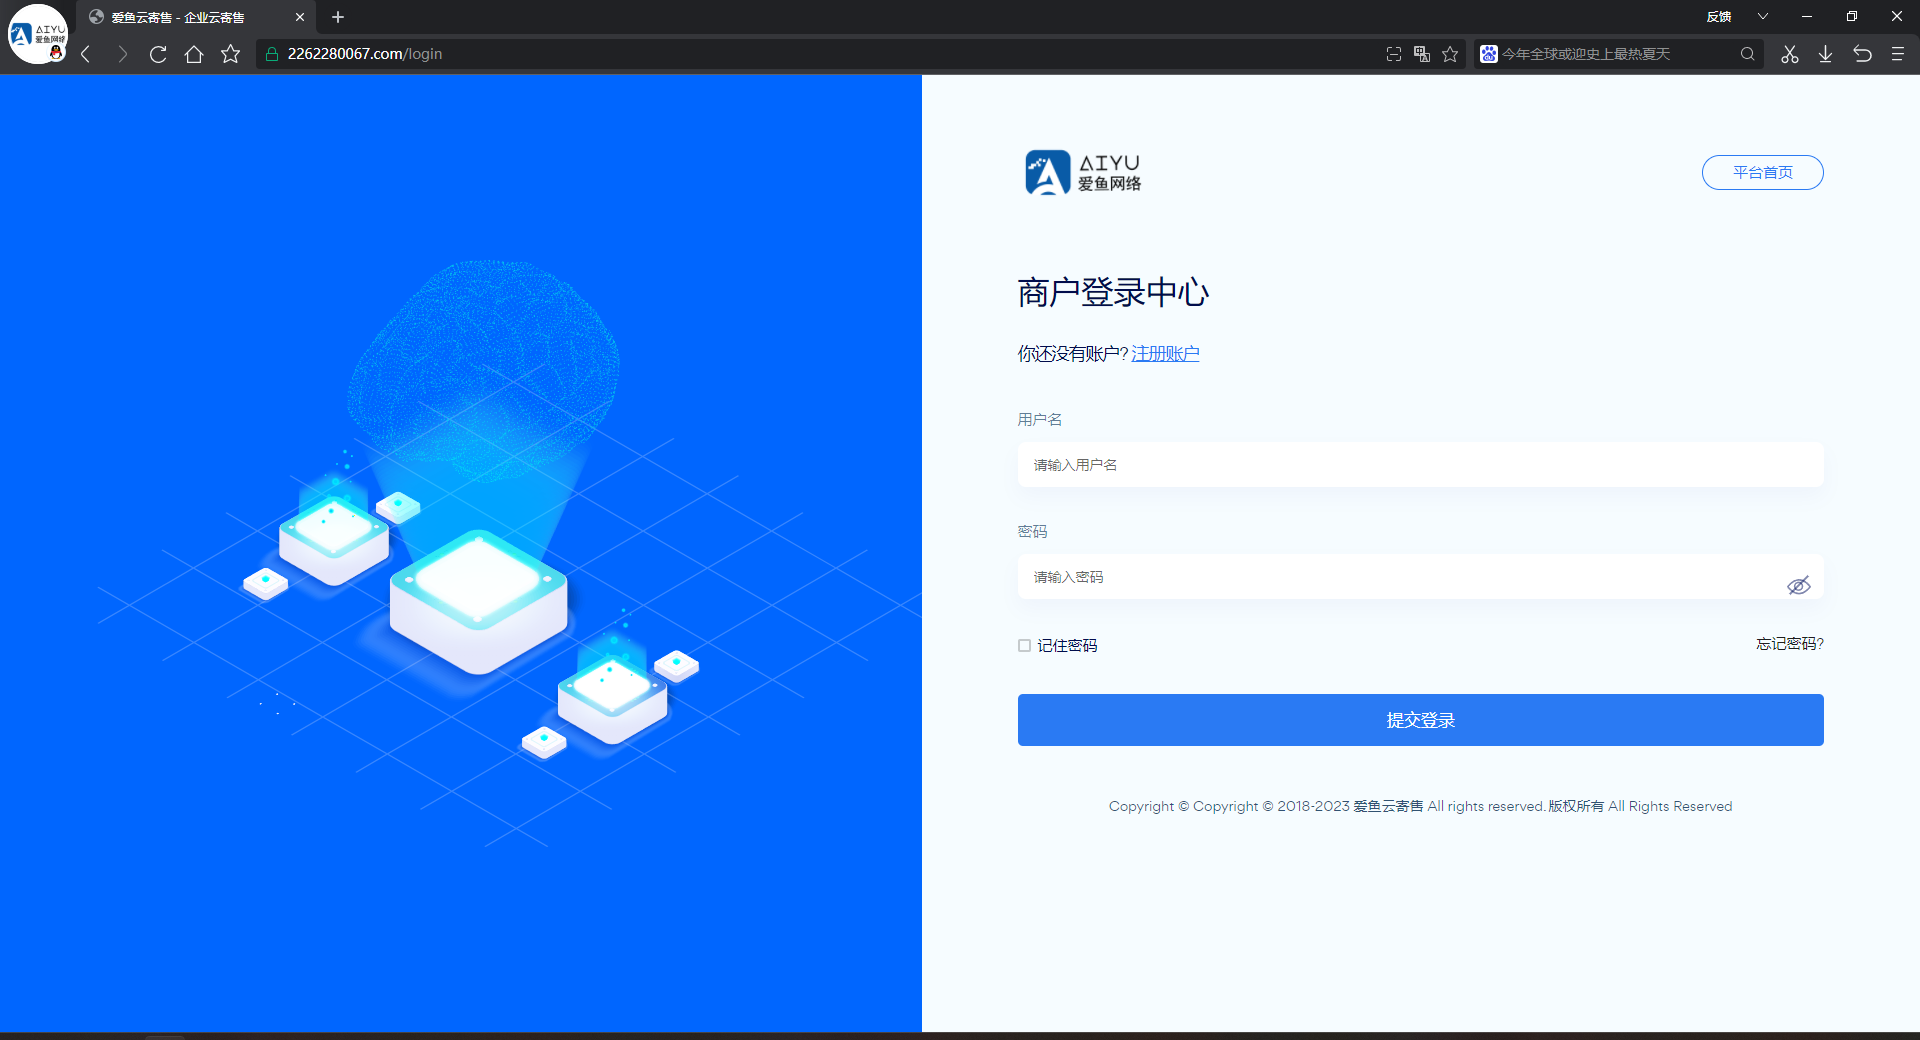Go to the browser home icon

pyautogui.click(x=194, y=54)
